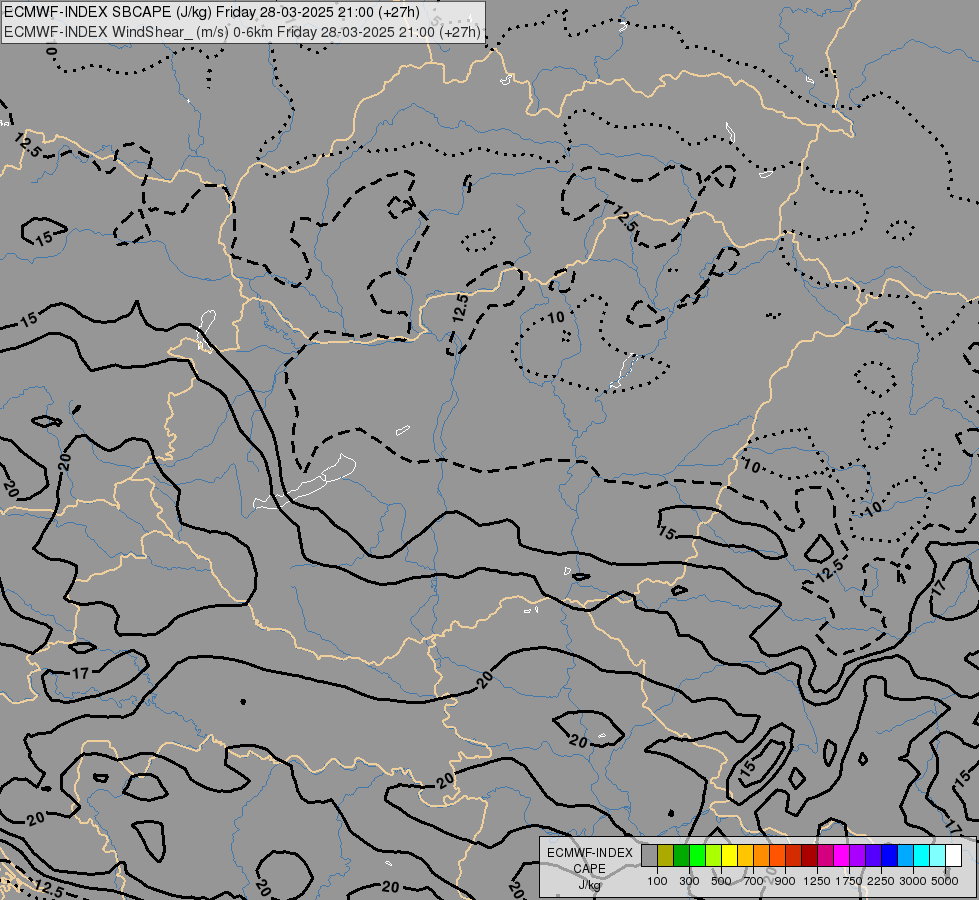The width and height of the screenshot is (979, 900).
Task: Click the pale cyan legend swatch
Action: point(938,856)
